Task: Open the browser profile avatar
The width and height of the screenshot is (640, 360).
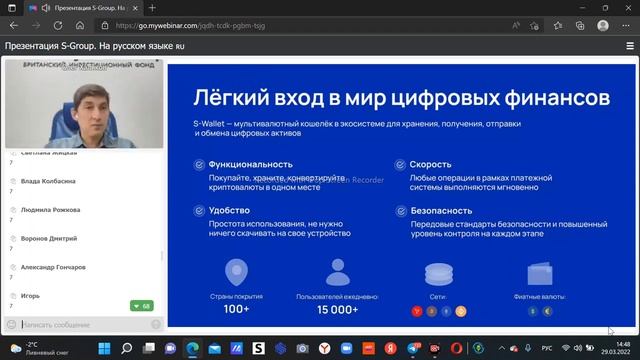Action: [x=603, y=26]
